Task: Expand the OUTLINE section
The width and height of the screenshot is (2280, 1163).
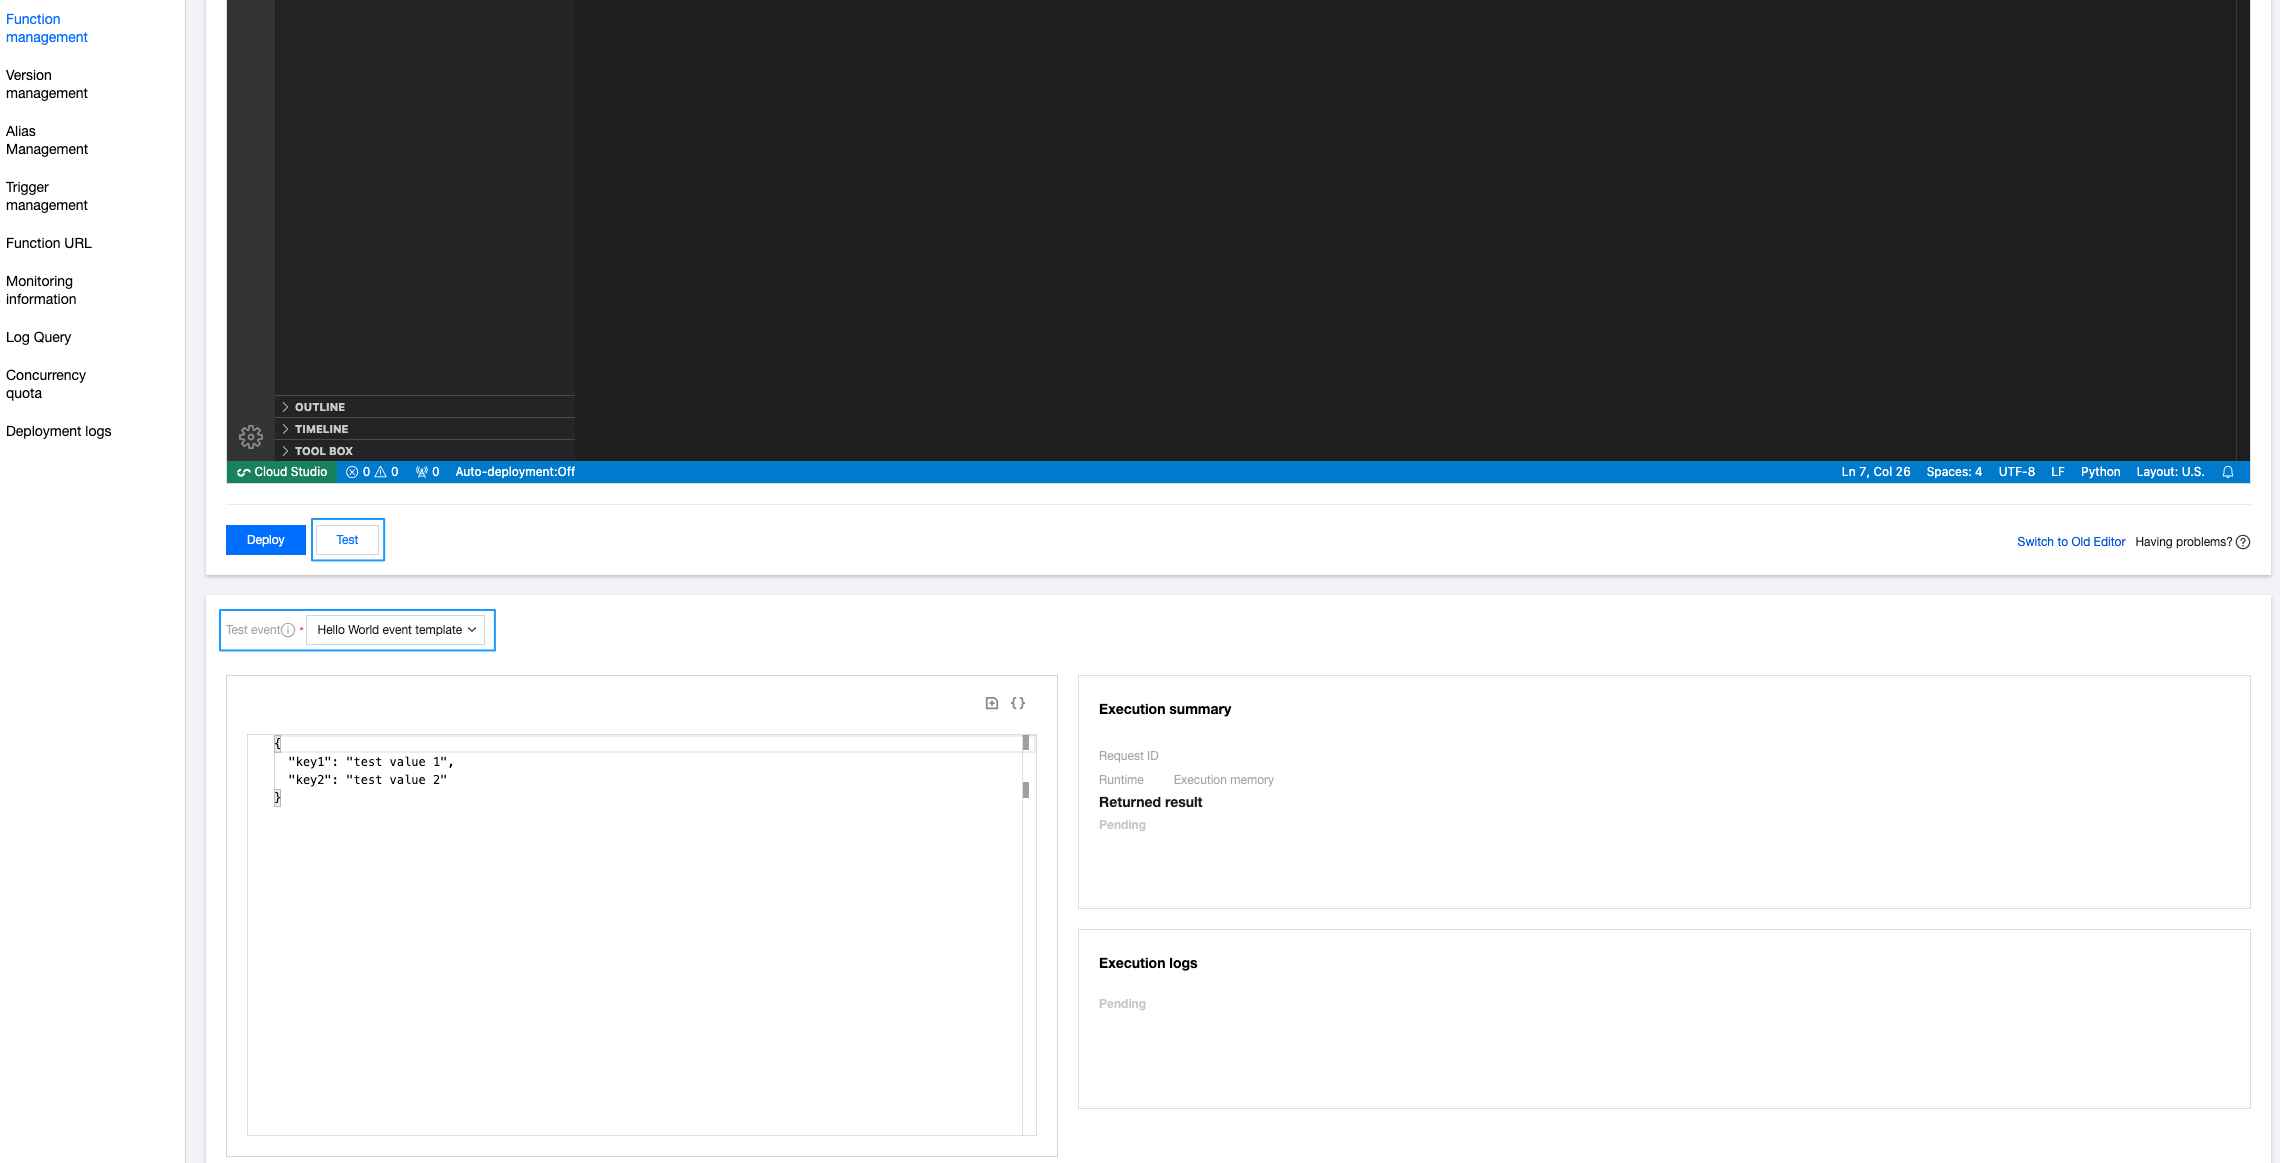Action: pyautogui.click(x=320, y=407)
